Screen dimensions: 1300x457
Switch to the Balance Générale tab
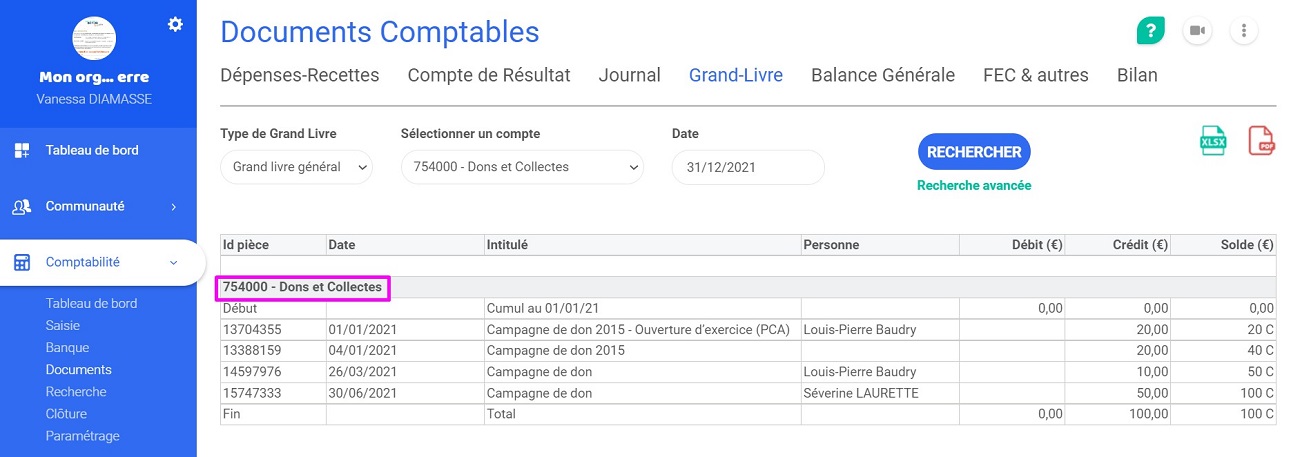pyautogui.click(x=883, y=75)
